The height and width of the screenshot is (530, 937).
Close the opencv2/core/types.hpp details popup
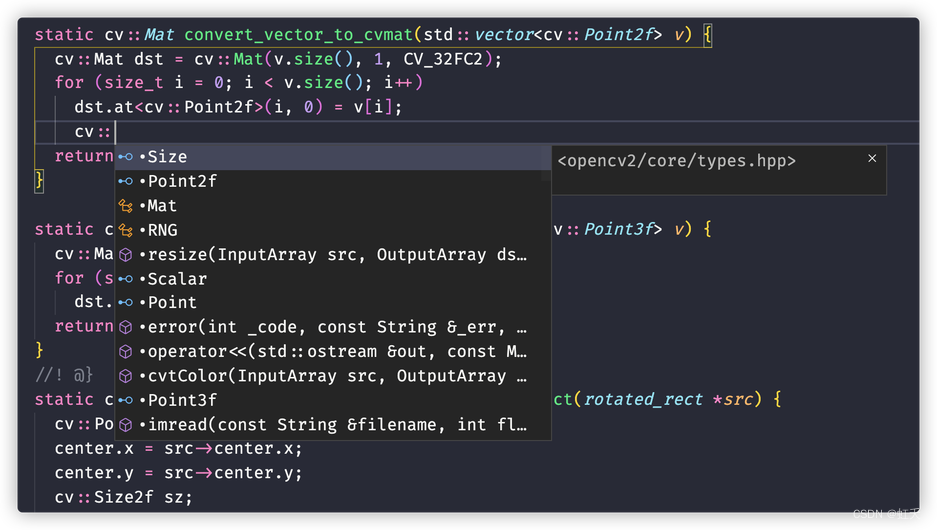pyautogui.click(x=872, y=158)
